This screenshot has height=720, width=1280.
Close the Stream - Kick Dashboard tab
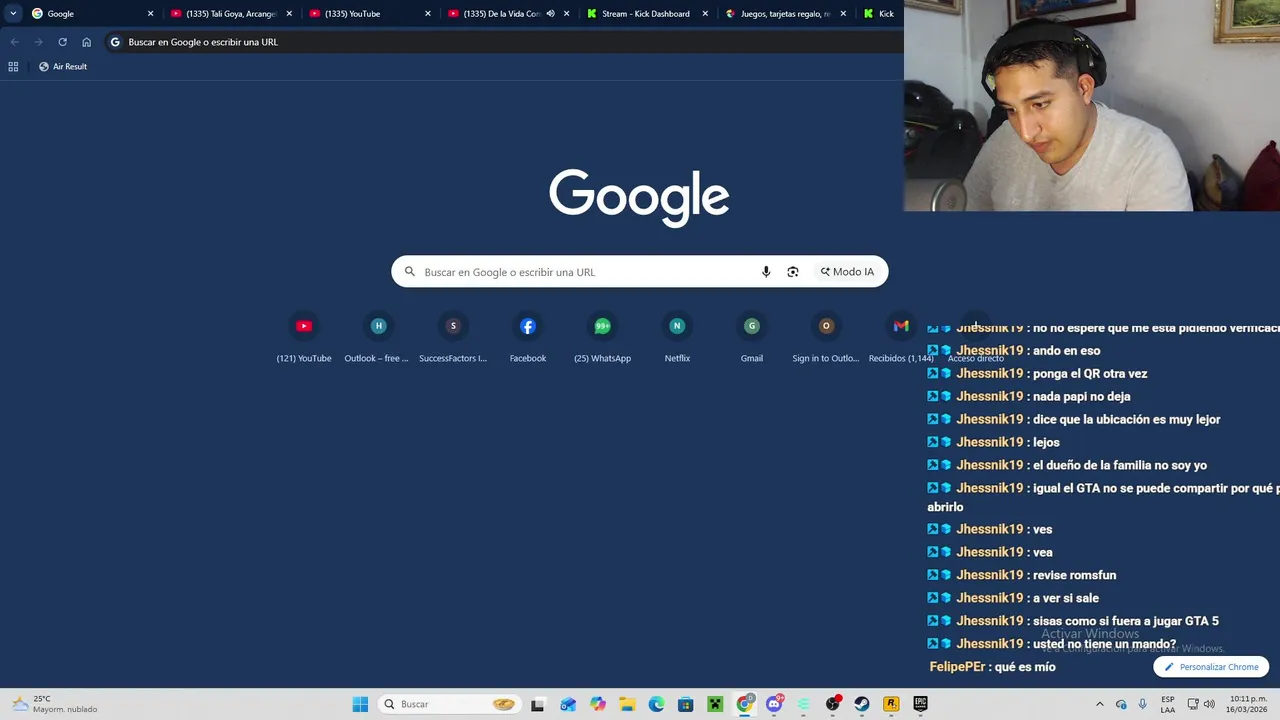pos(705,14)
